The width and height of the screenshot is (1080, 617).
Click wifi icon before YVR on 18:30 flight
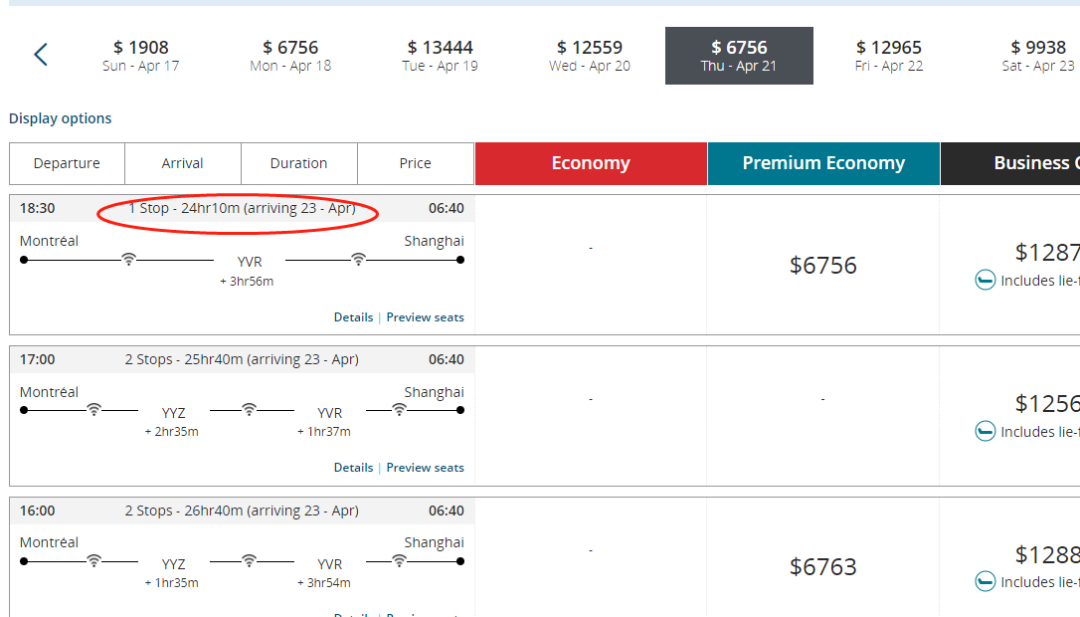click(128, 259)
